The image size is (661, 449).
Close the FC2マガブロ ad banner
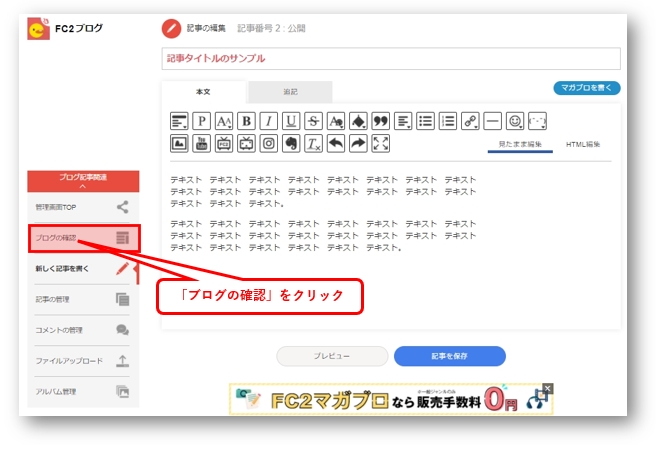(x=547, y=388)
